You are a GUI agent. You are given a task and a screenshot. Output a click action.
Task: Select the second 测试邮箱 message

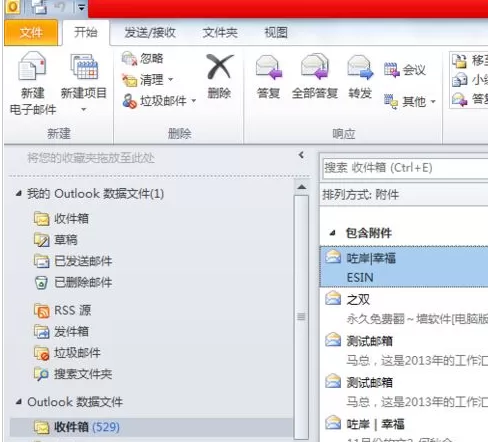tap(404, 392)
